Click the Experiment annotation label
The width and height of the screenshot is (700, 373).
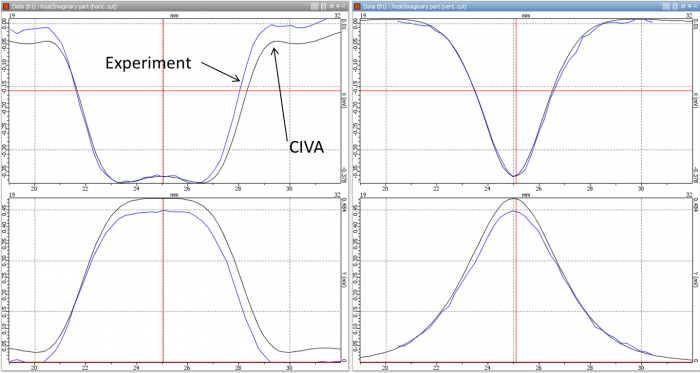point(148,63)
